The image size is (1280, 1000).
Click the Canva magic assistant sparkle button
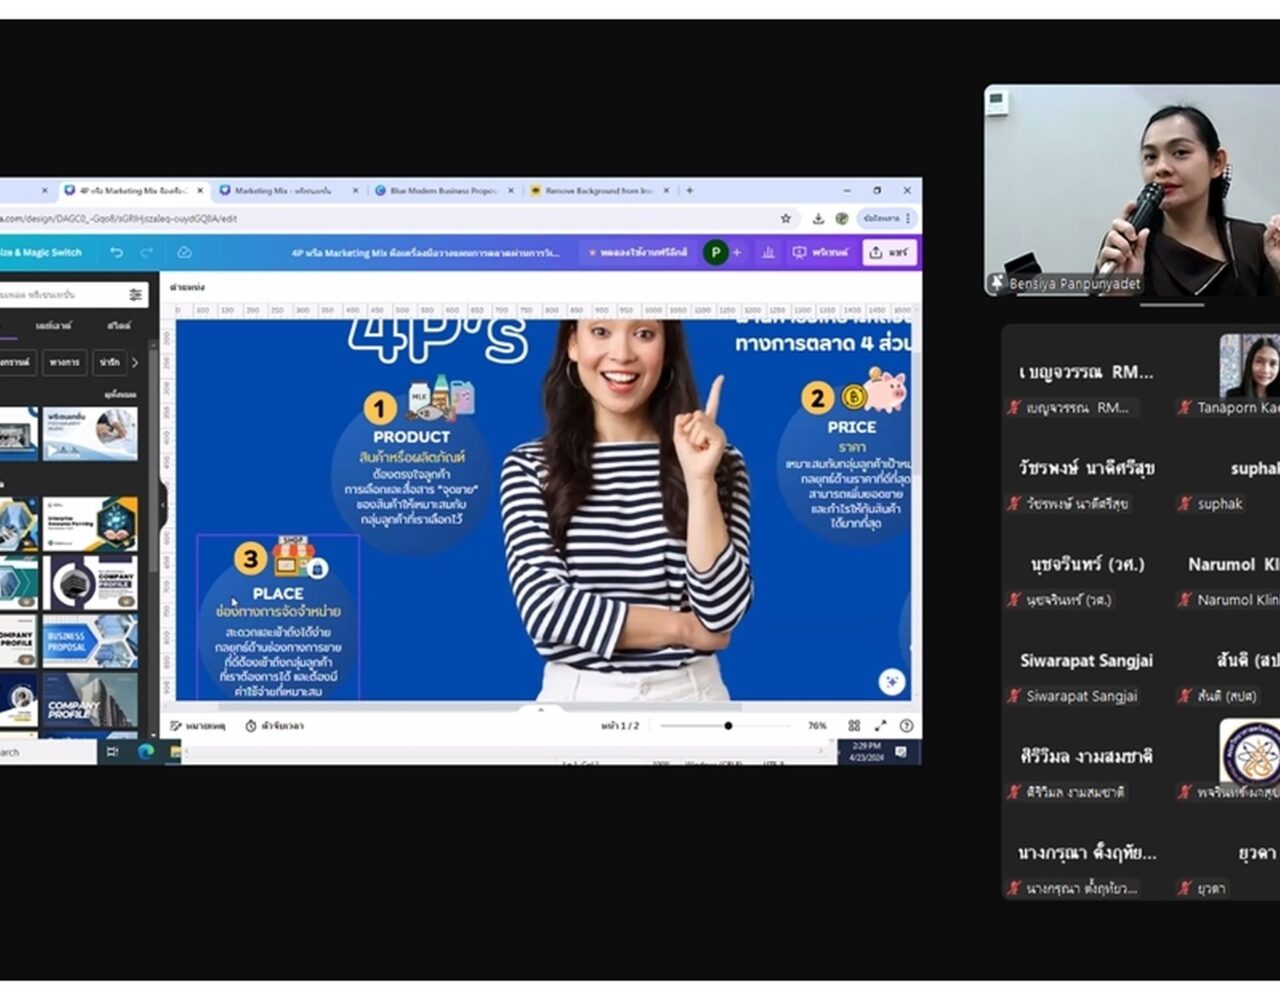click(891, 682)
